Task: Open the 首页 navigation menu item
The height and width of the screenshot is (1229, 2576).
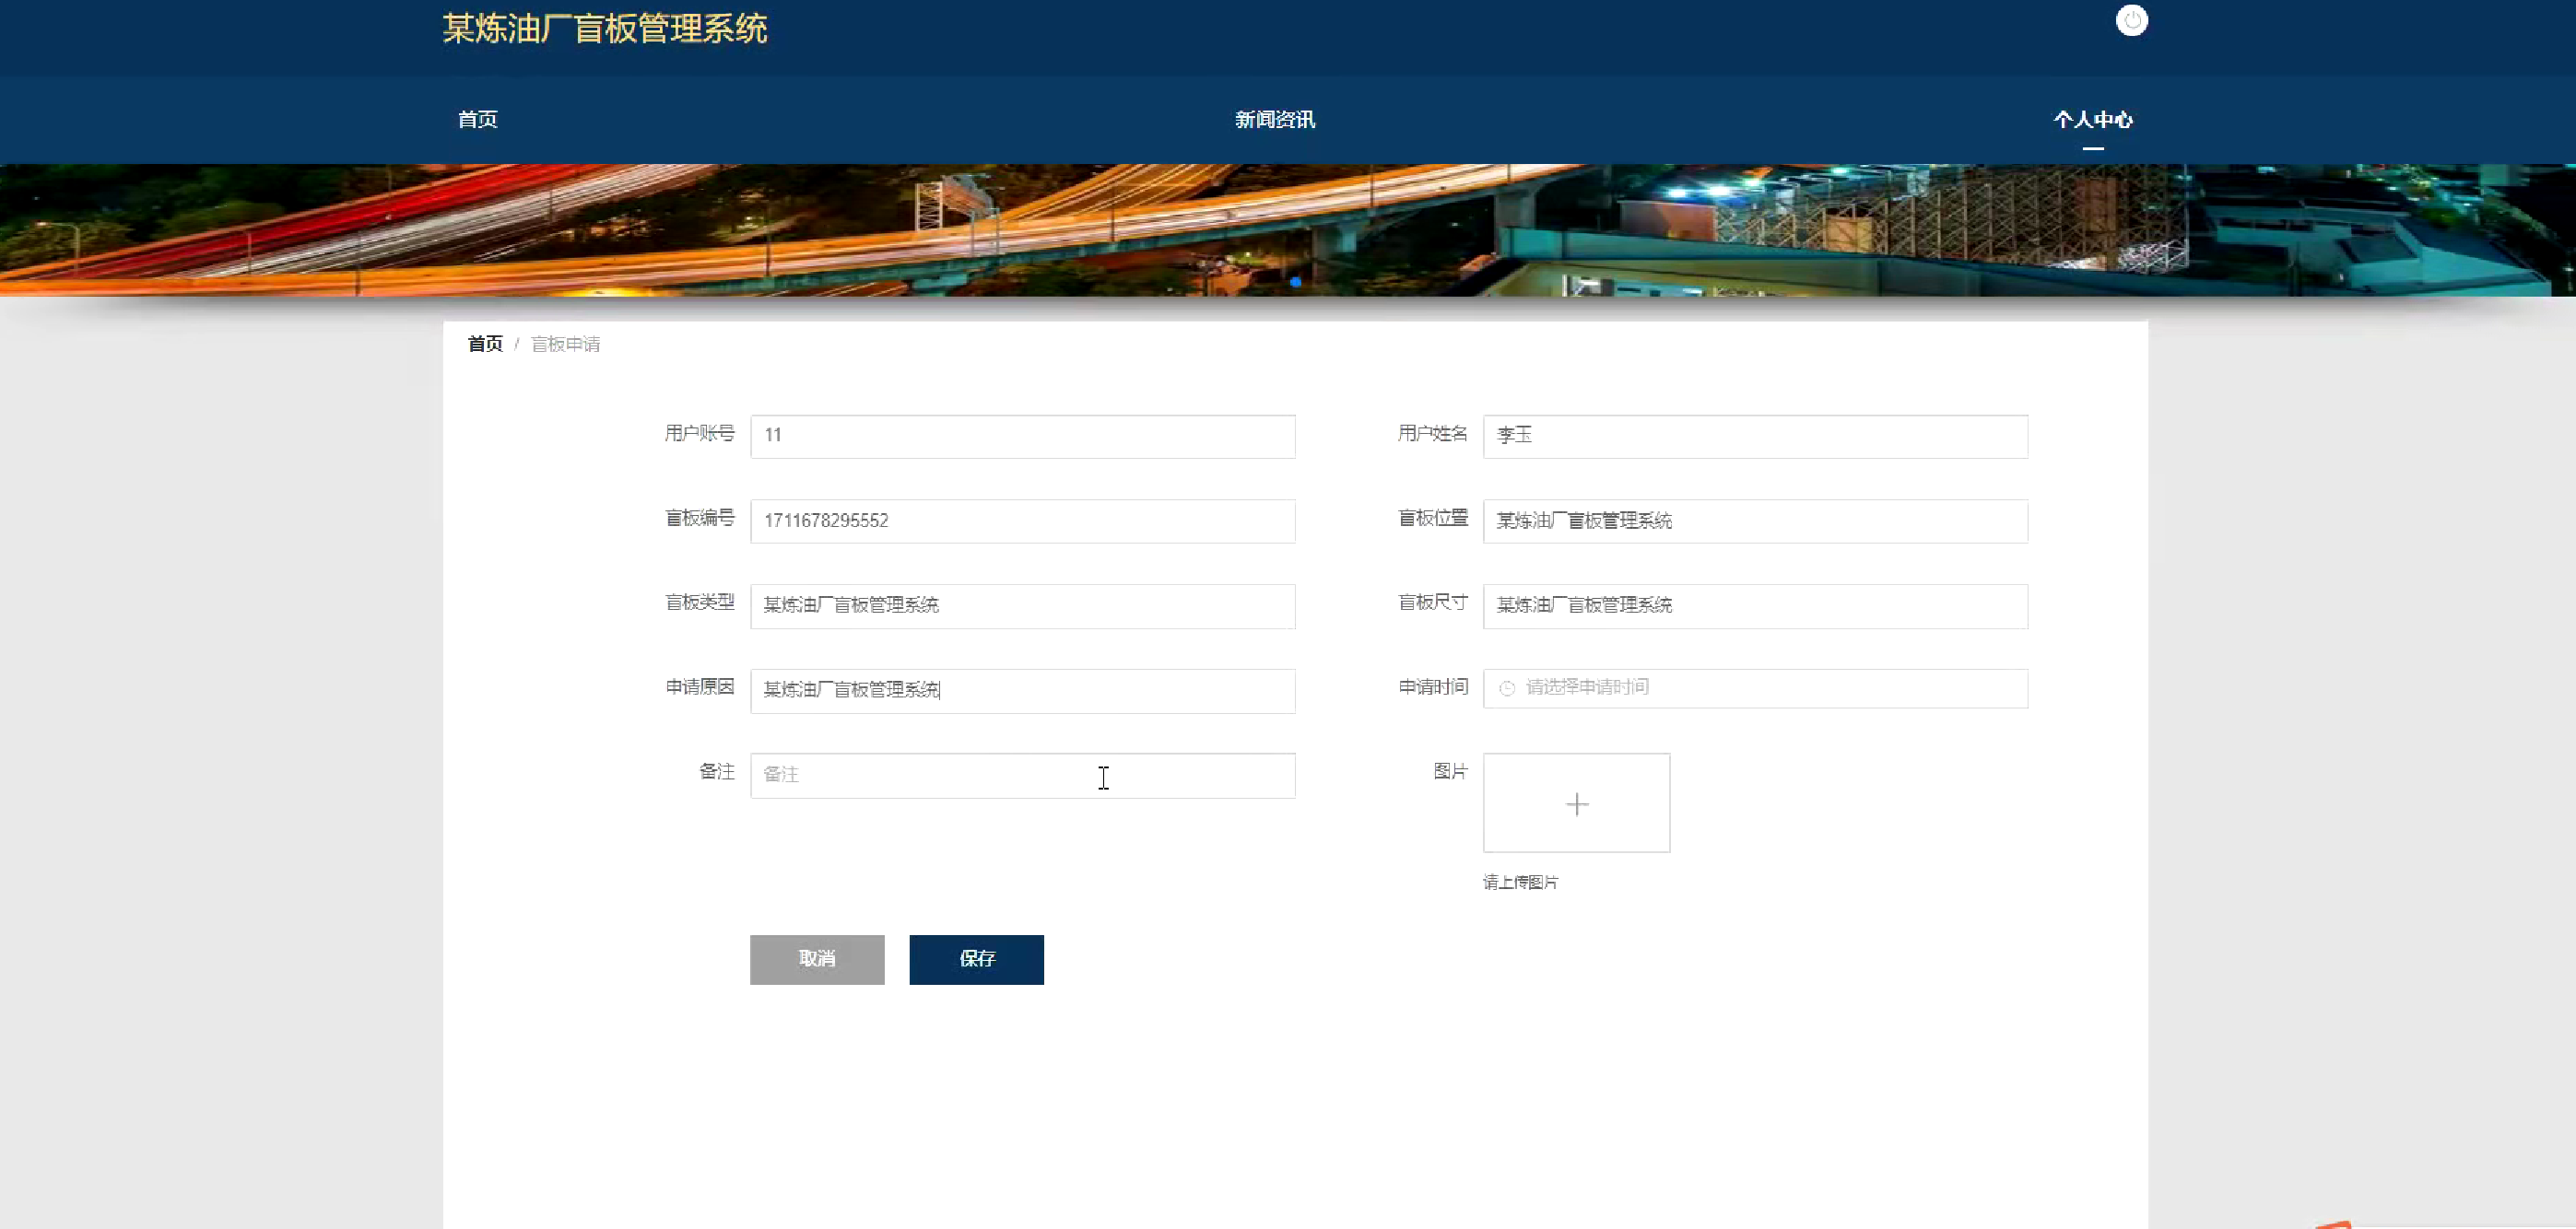Action: [x=477, y=120]
